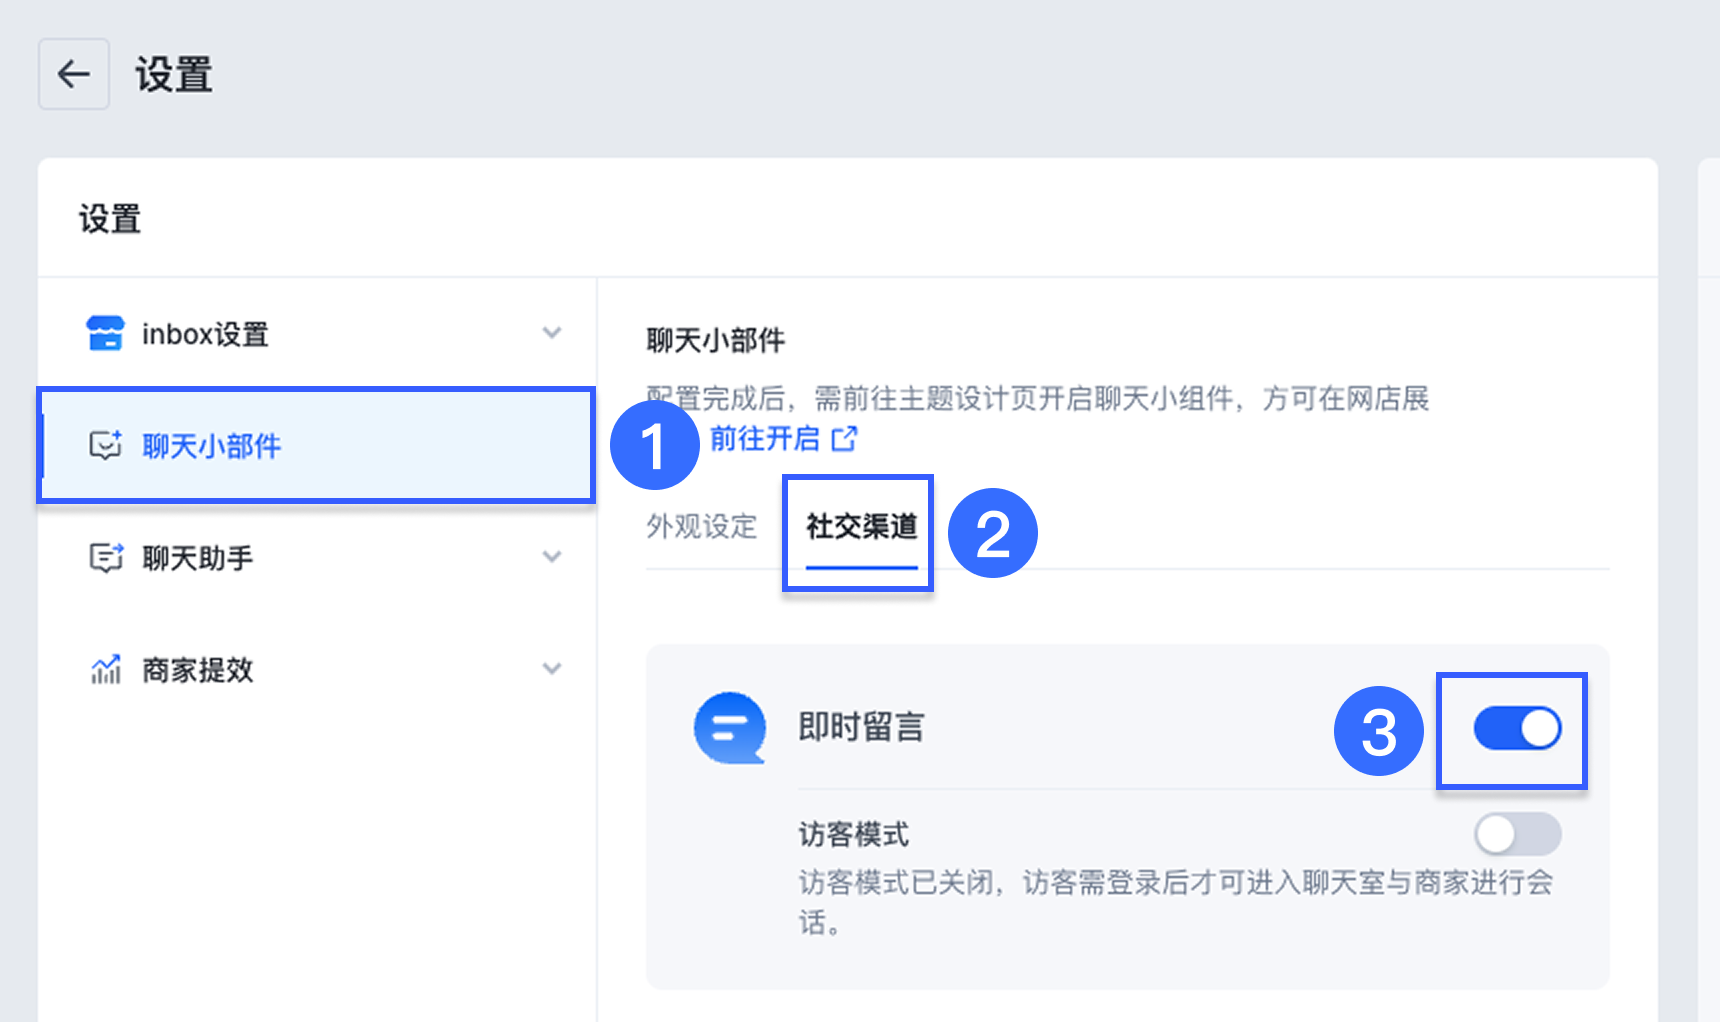The image size is (1720, 1022).
Task: Click the 商家提效 menu label
Action: pyautogui.click(x=198, y=669)
